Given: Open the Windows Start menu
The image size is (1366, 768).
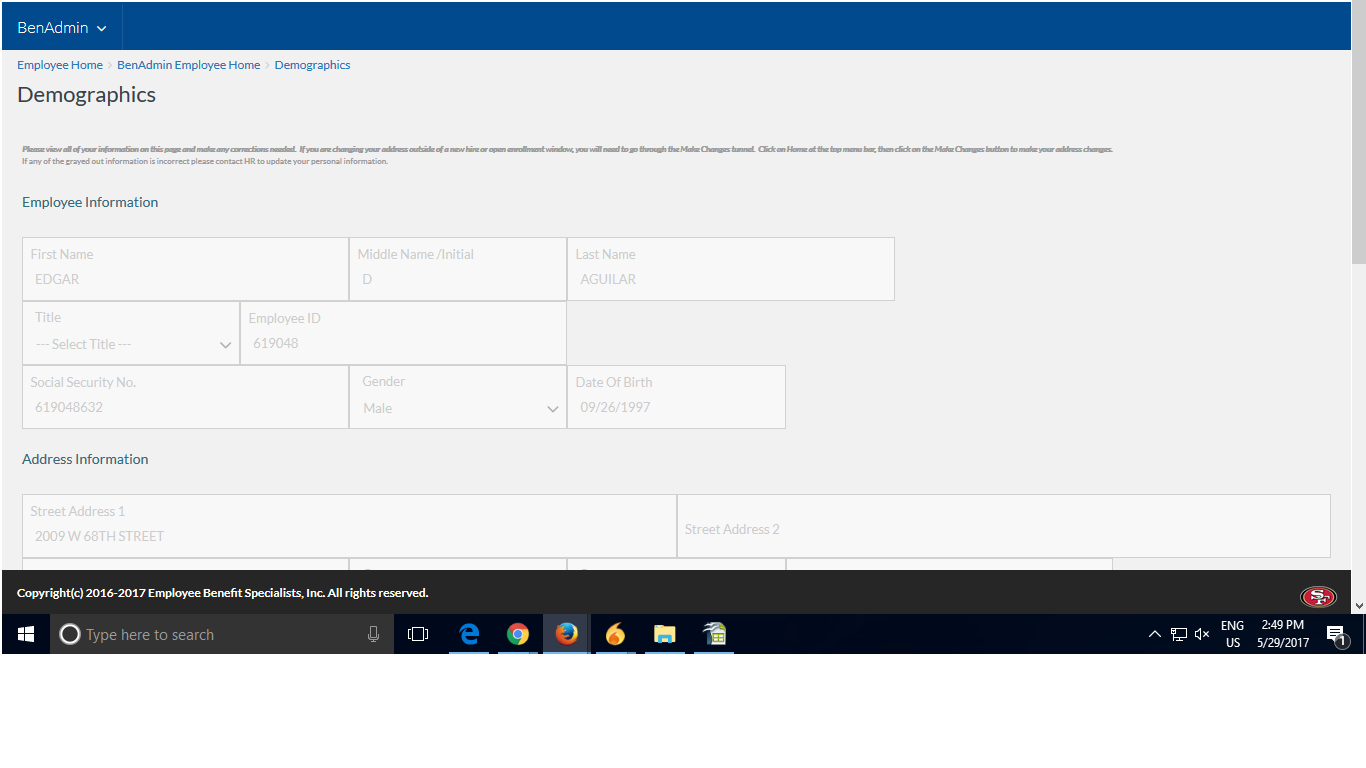Looking at the screenshot, I should 26,634.
